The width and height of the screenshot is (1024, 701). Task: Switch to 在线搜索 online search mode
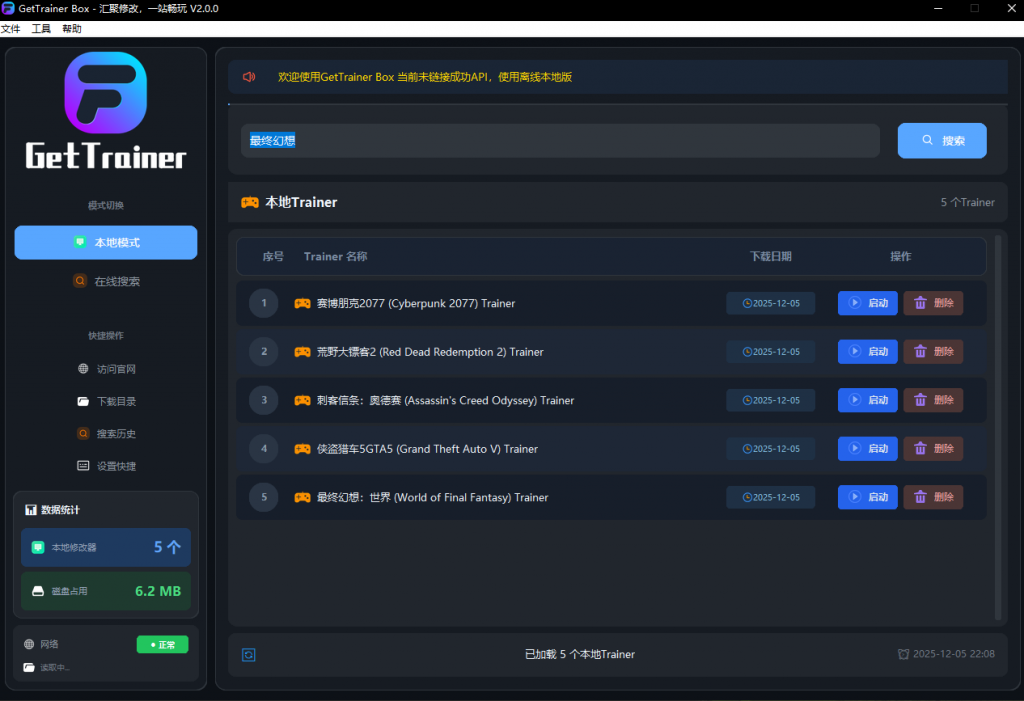(x=105, y=281)
